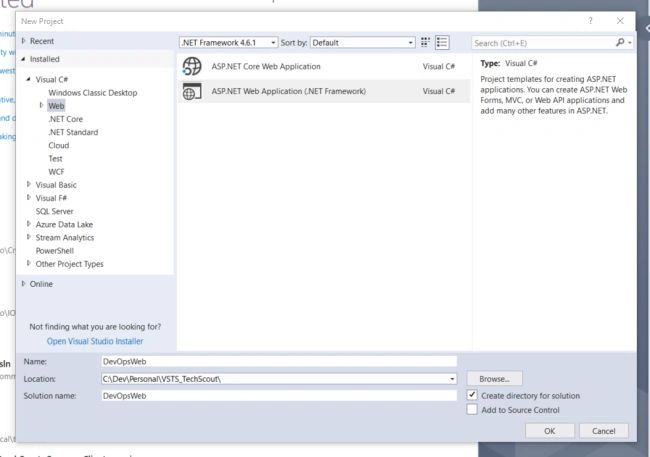Expand the Recent section

24,41
